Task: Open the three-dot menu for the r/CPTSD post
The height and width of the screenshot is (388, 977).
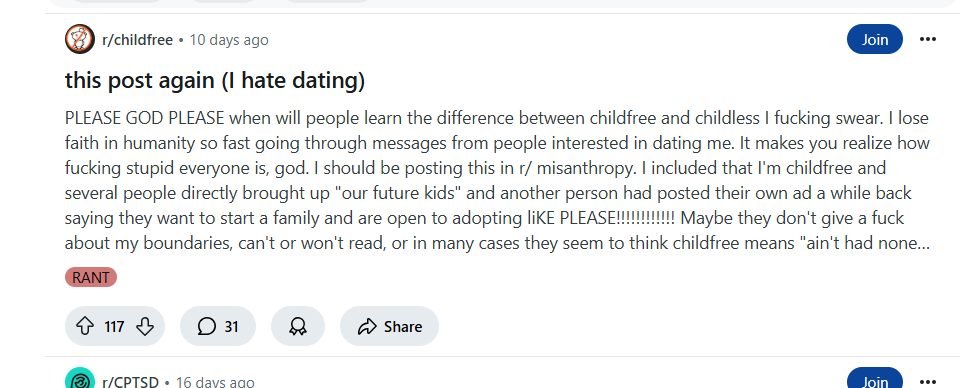Action: click(928, 381)
